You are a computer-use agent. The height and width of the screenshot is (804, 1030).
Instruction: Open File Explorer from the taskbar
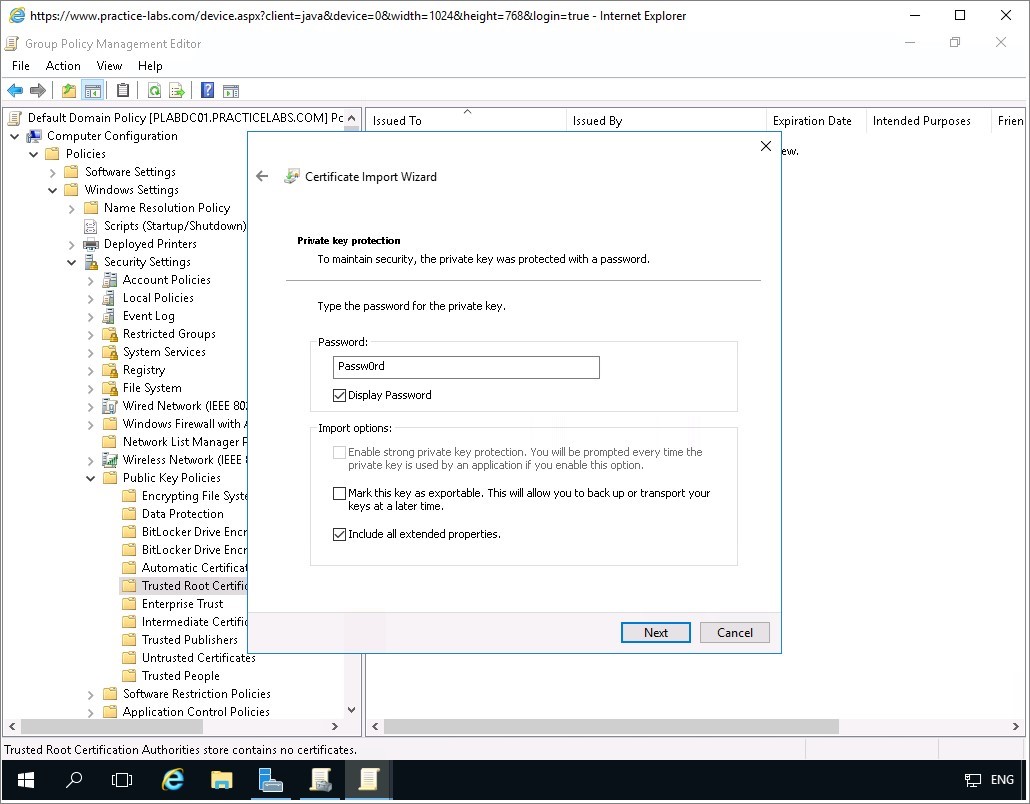click(x=221, y=780)
